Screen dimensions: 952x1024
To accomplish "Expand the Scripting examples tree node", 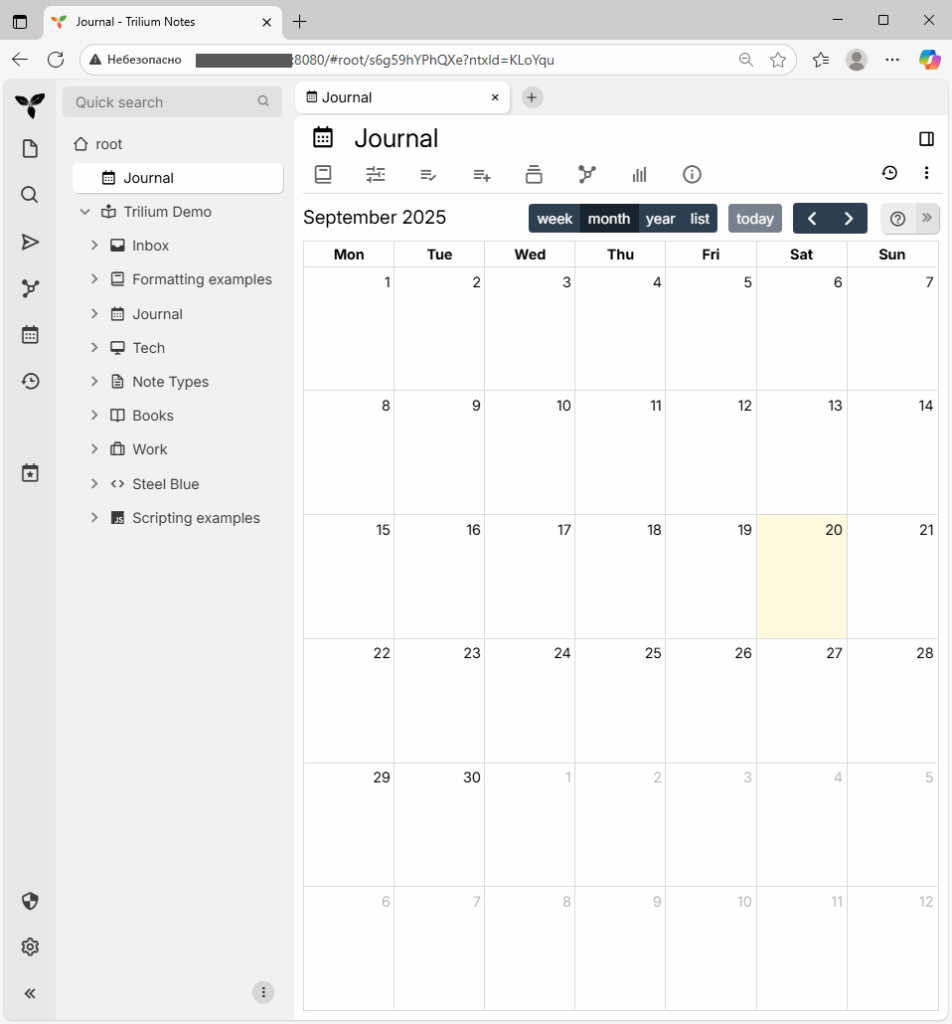I will [x=94, y=518].
